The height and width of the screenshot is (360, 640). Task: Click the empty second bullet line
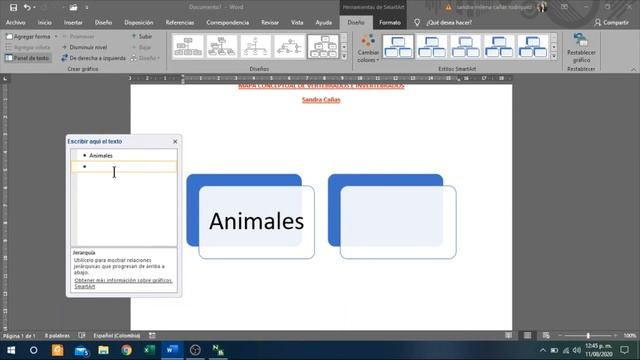tap(124, 167)
